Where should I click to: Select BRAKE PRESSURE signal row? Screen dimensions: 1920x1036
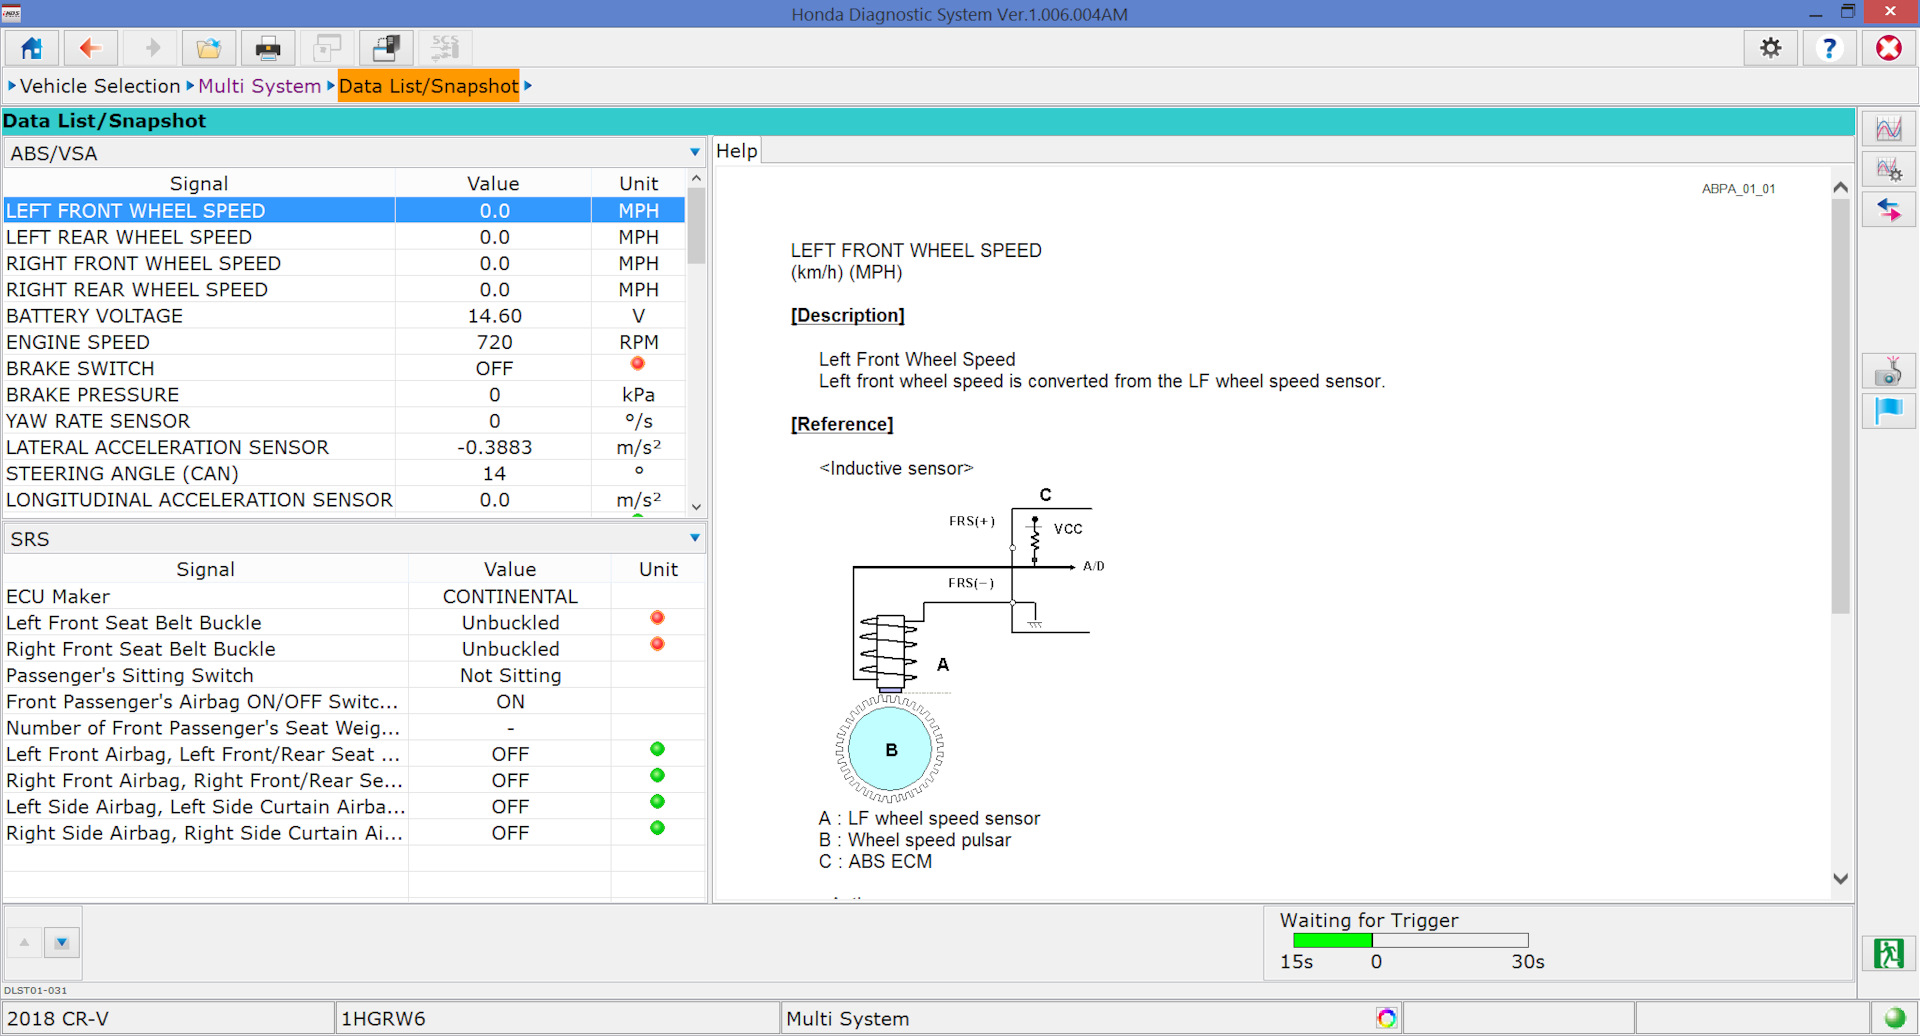345,394
